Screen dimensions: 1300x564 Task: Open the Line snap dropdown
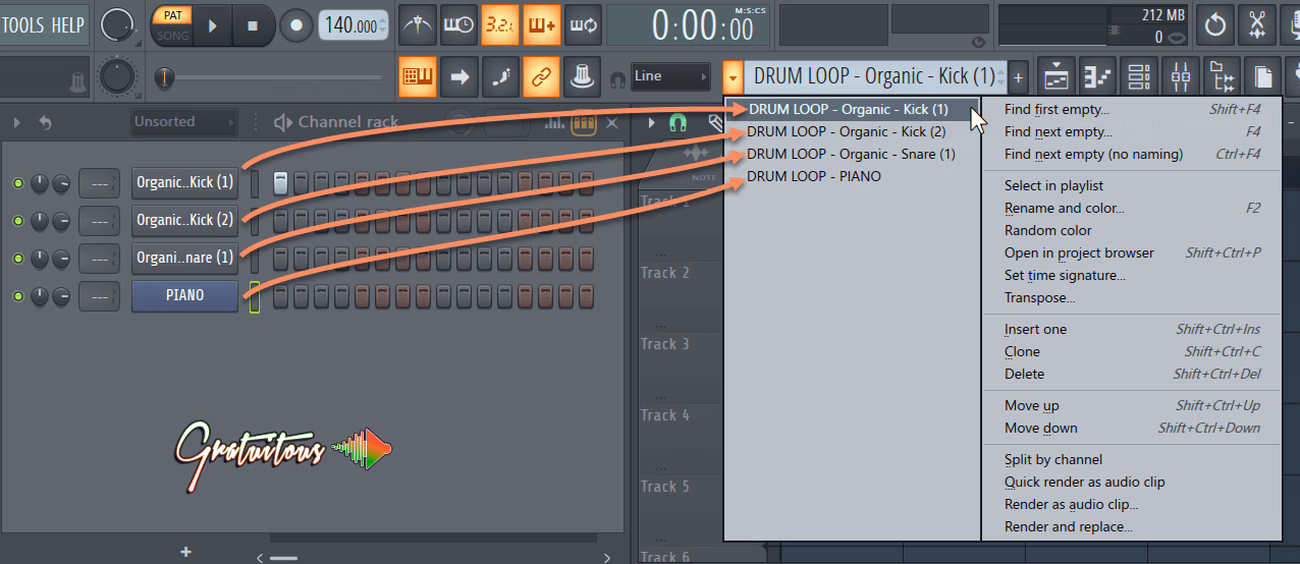pyautogui.click(x=671, y=76)
